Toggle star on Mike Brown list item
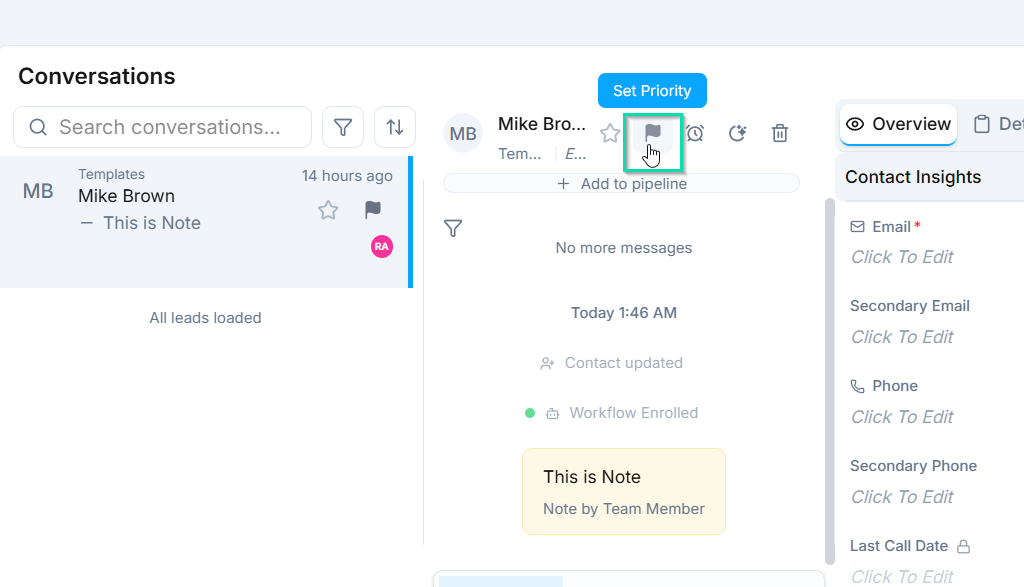 tap(328, 210)
